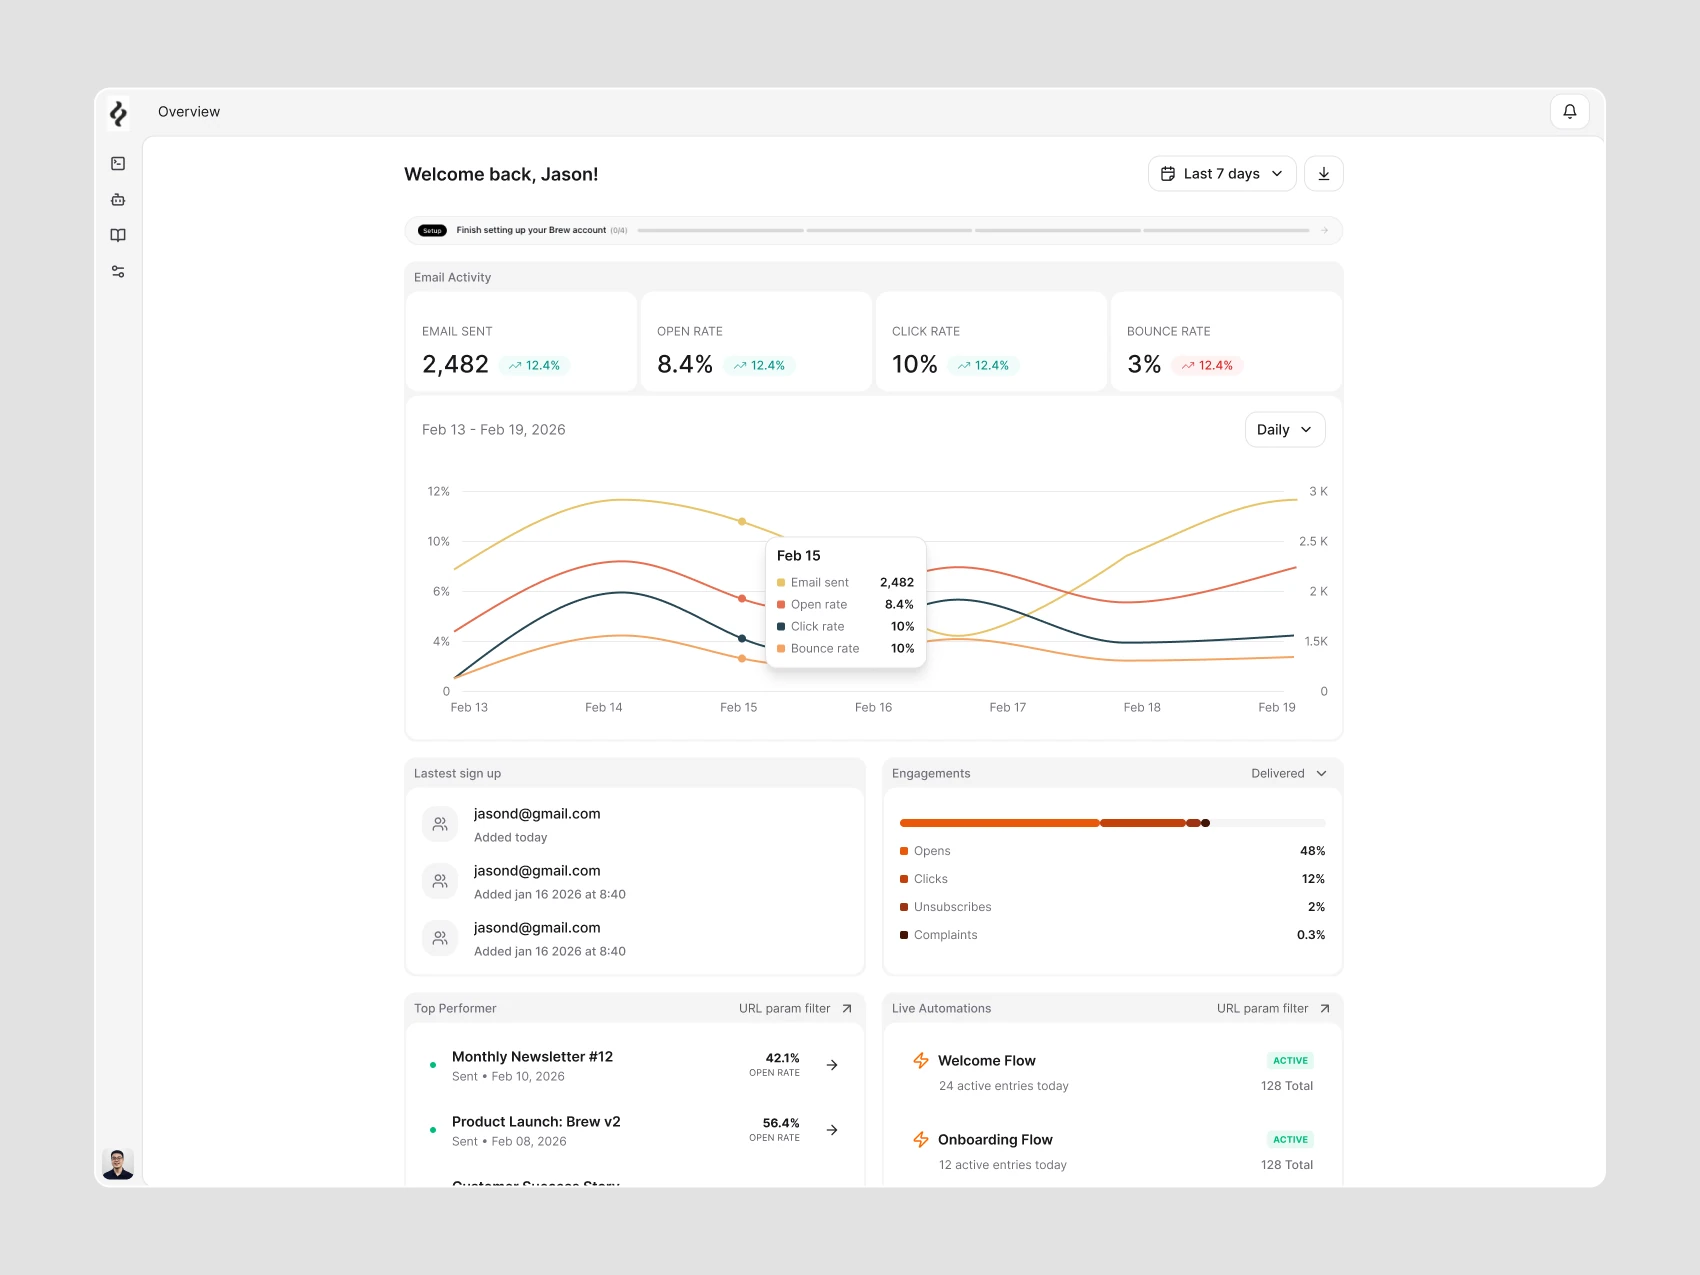The image size is (1700, 1275).
Task: Click the calendar icon in Last 7 days
Action: click(1168, 174)
